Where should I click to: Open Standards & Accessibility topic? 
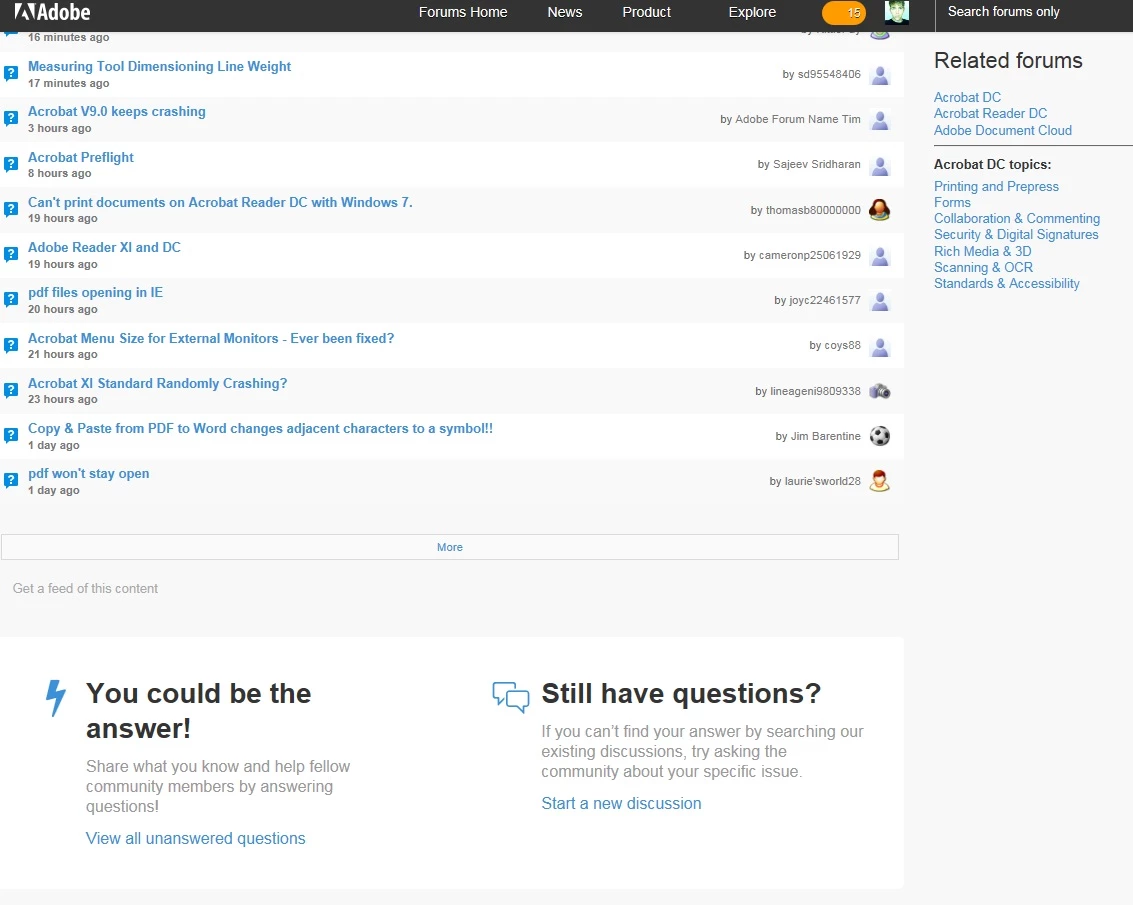tap(1007, 283)
